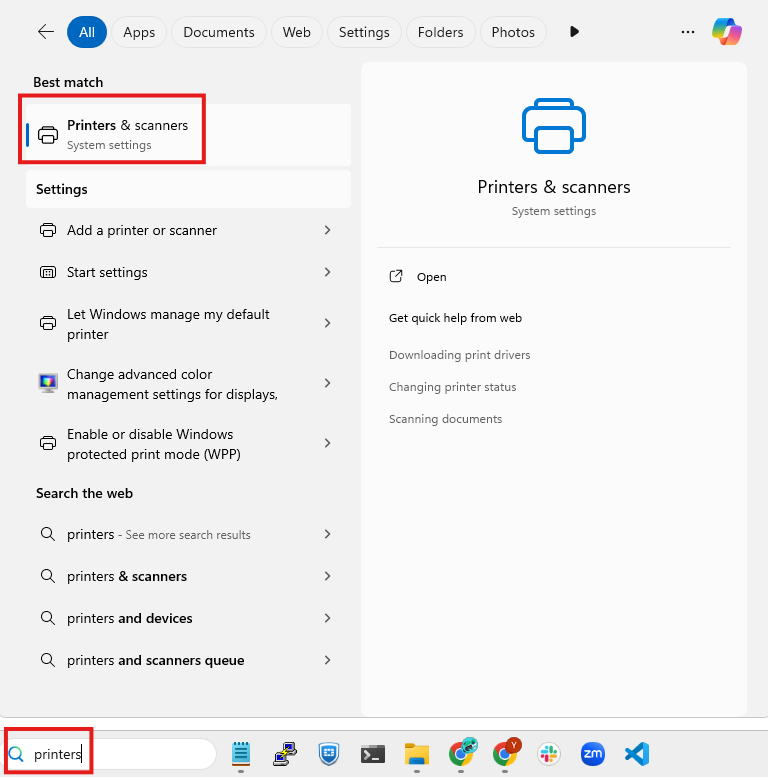Open File Explorer from the taskbar
The width and height of the screenshot is (768, 777).
click(x=417, y=753)
